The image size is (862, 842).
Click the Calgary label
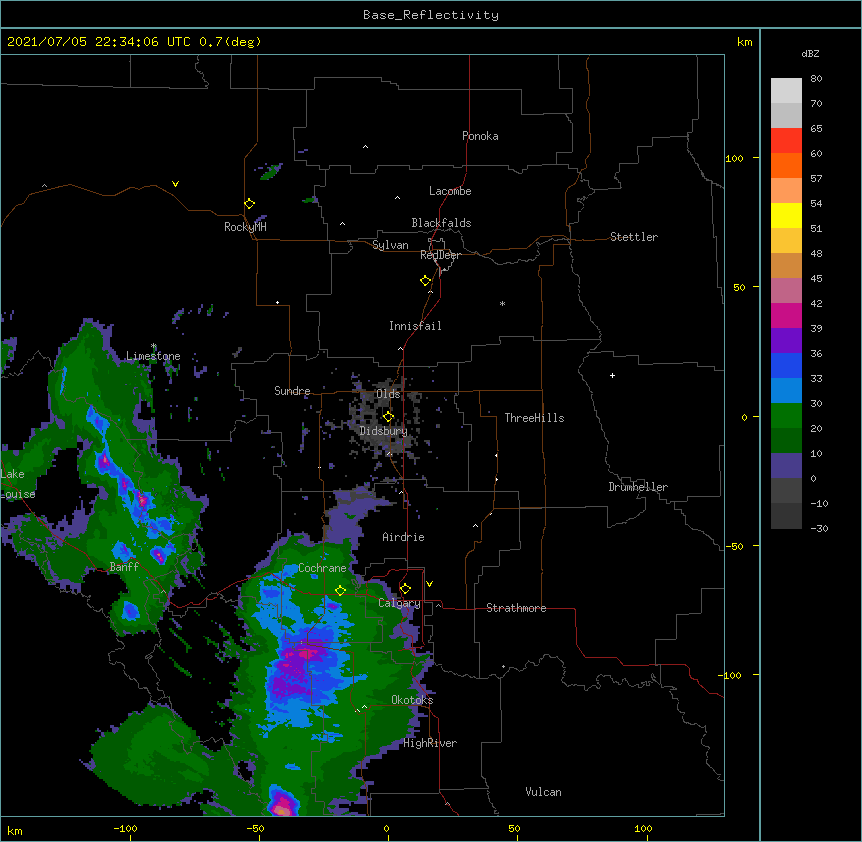tap(399, 603)
